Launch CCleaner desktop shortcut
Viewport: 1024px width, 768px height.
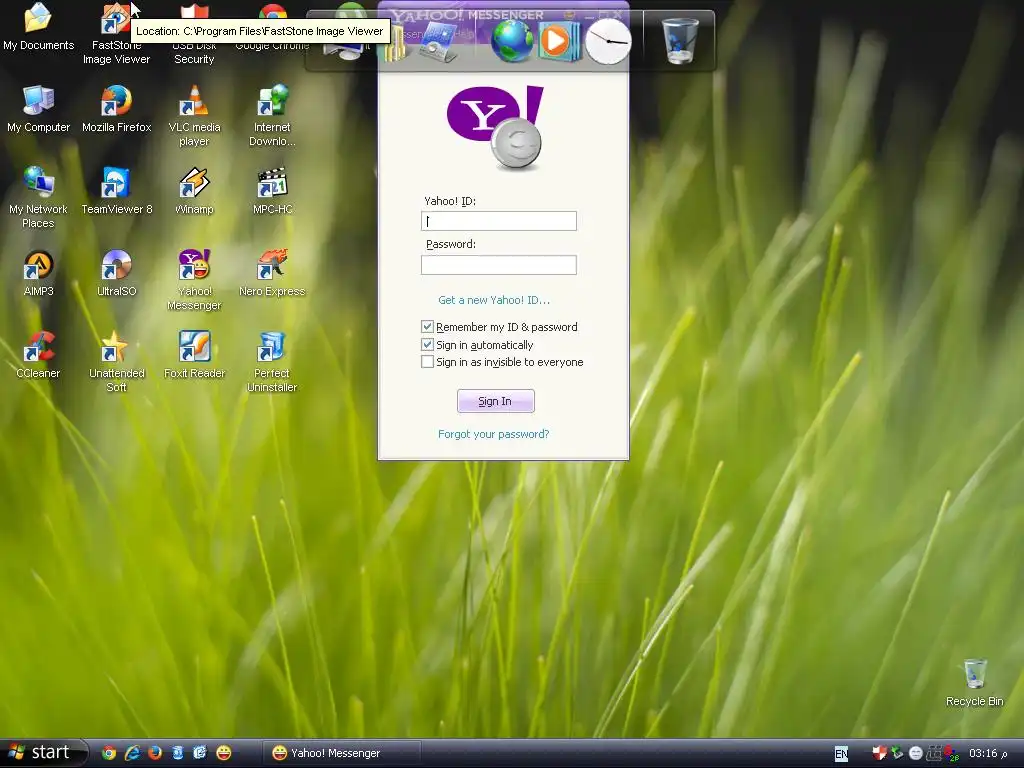tap(38, 355)
